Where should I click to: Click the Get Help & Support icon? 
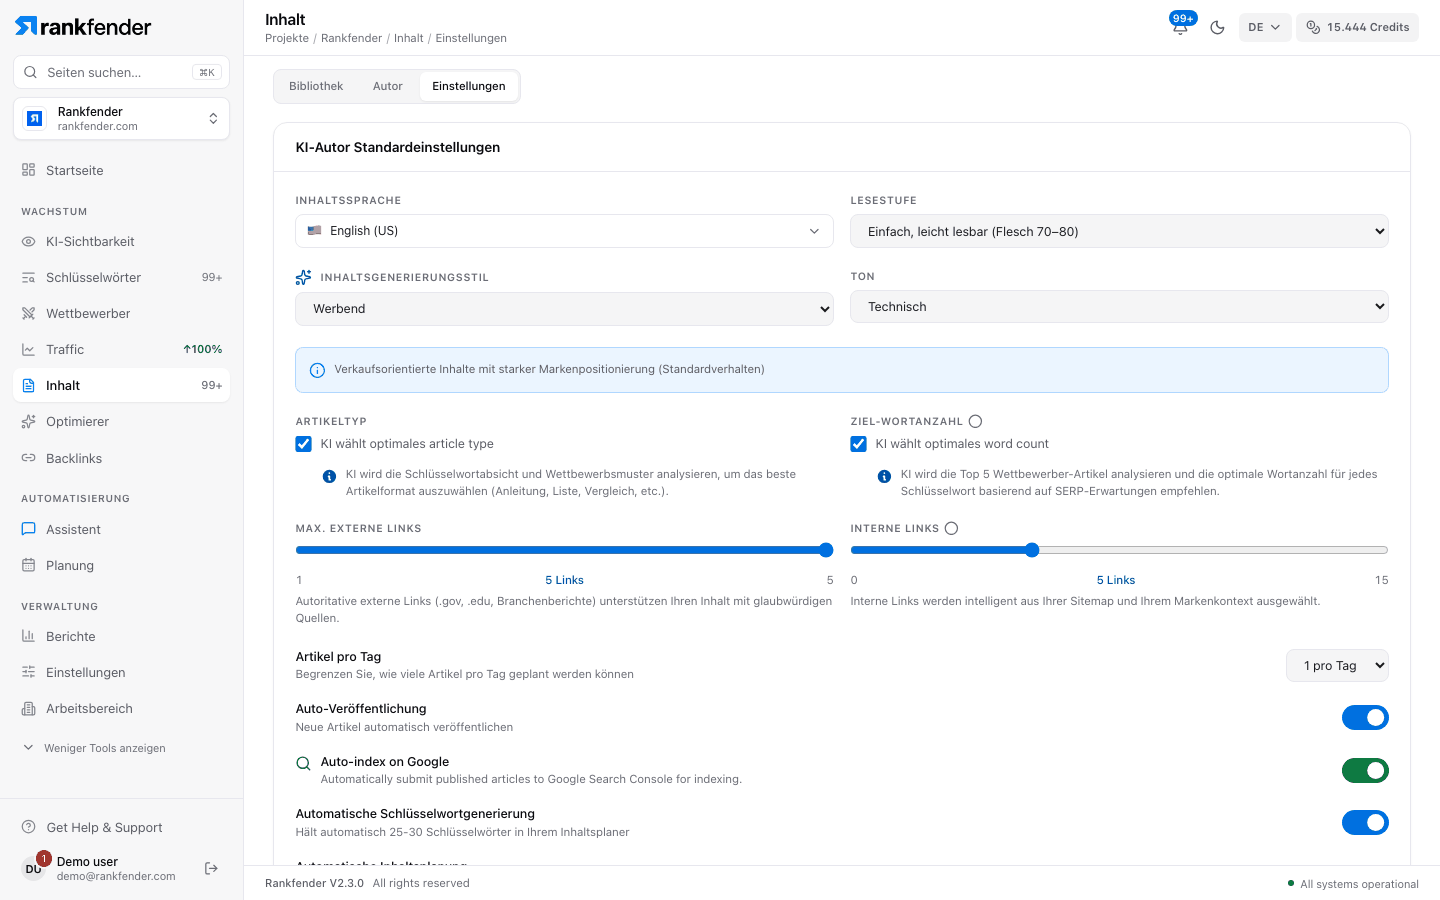[29, 827]
